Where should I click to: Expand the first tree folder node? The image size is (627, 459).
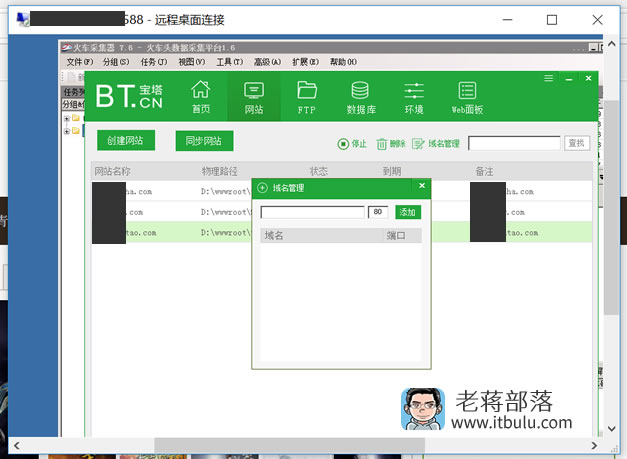point(67,118)
